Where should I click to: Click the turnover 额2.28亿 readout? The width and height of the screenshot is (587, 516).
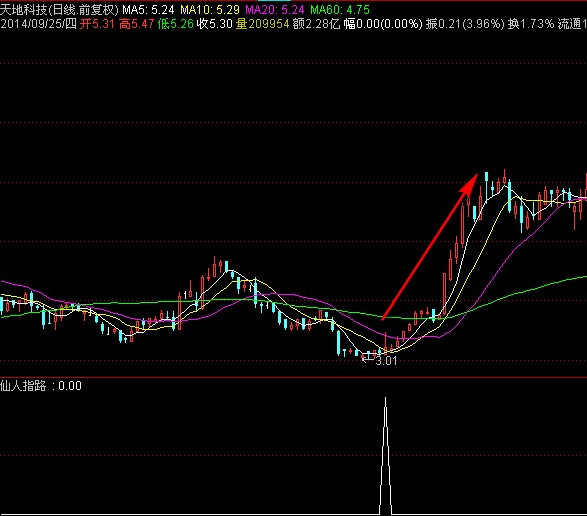[x=316, y=24]
